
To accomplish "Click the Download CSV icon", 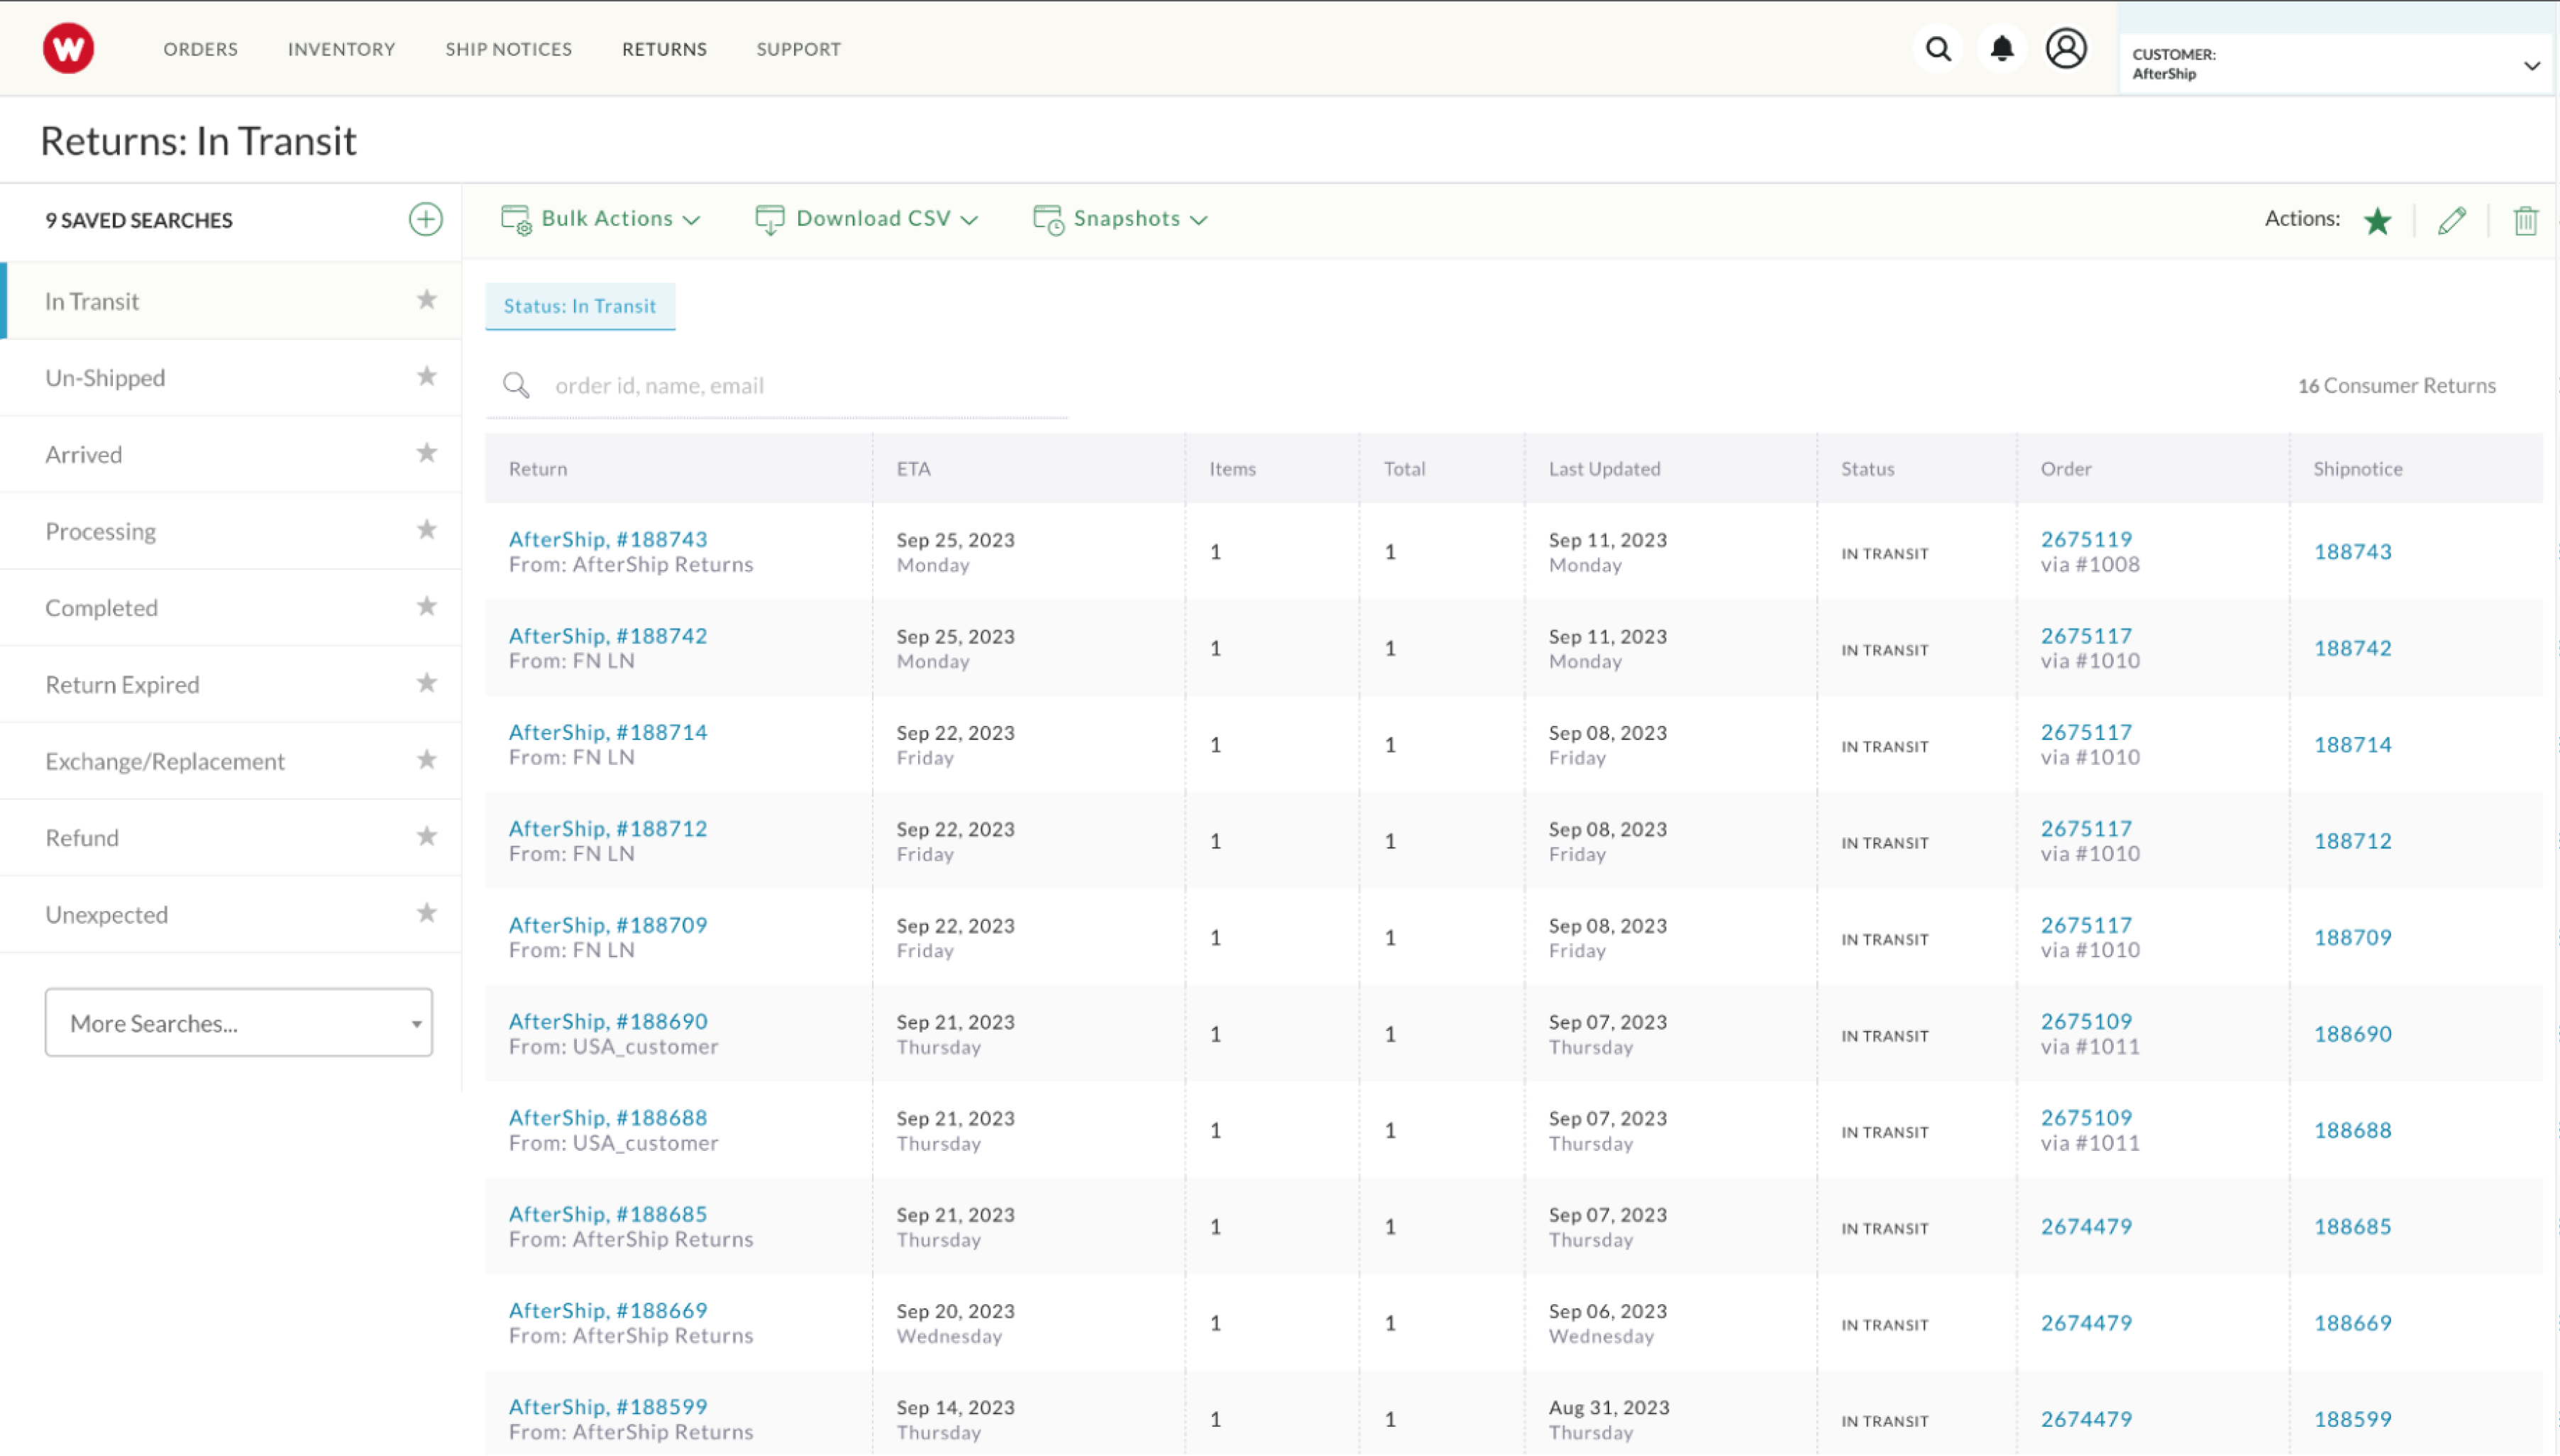I will [x=770, y=219].
